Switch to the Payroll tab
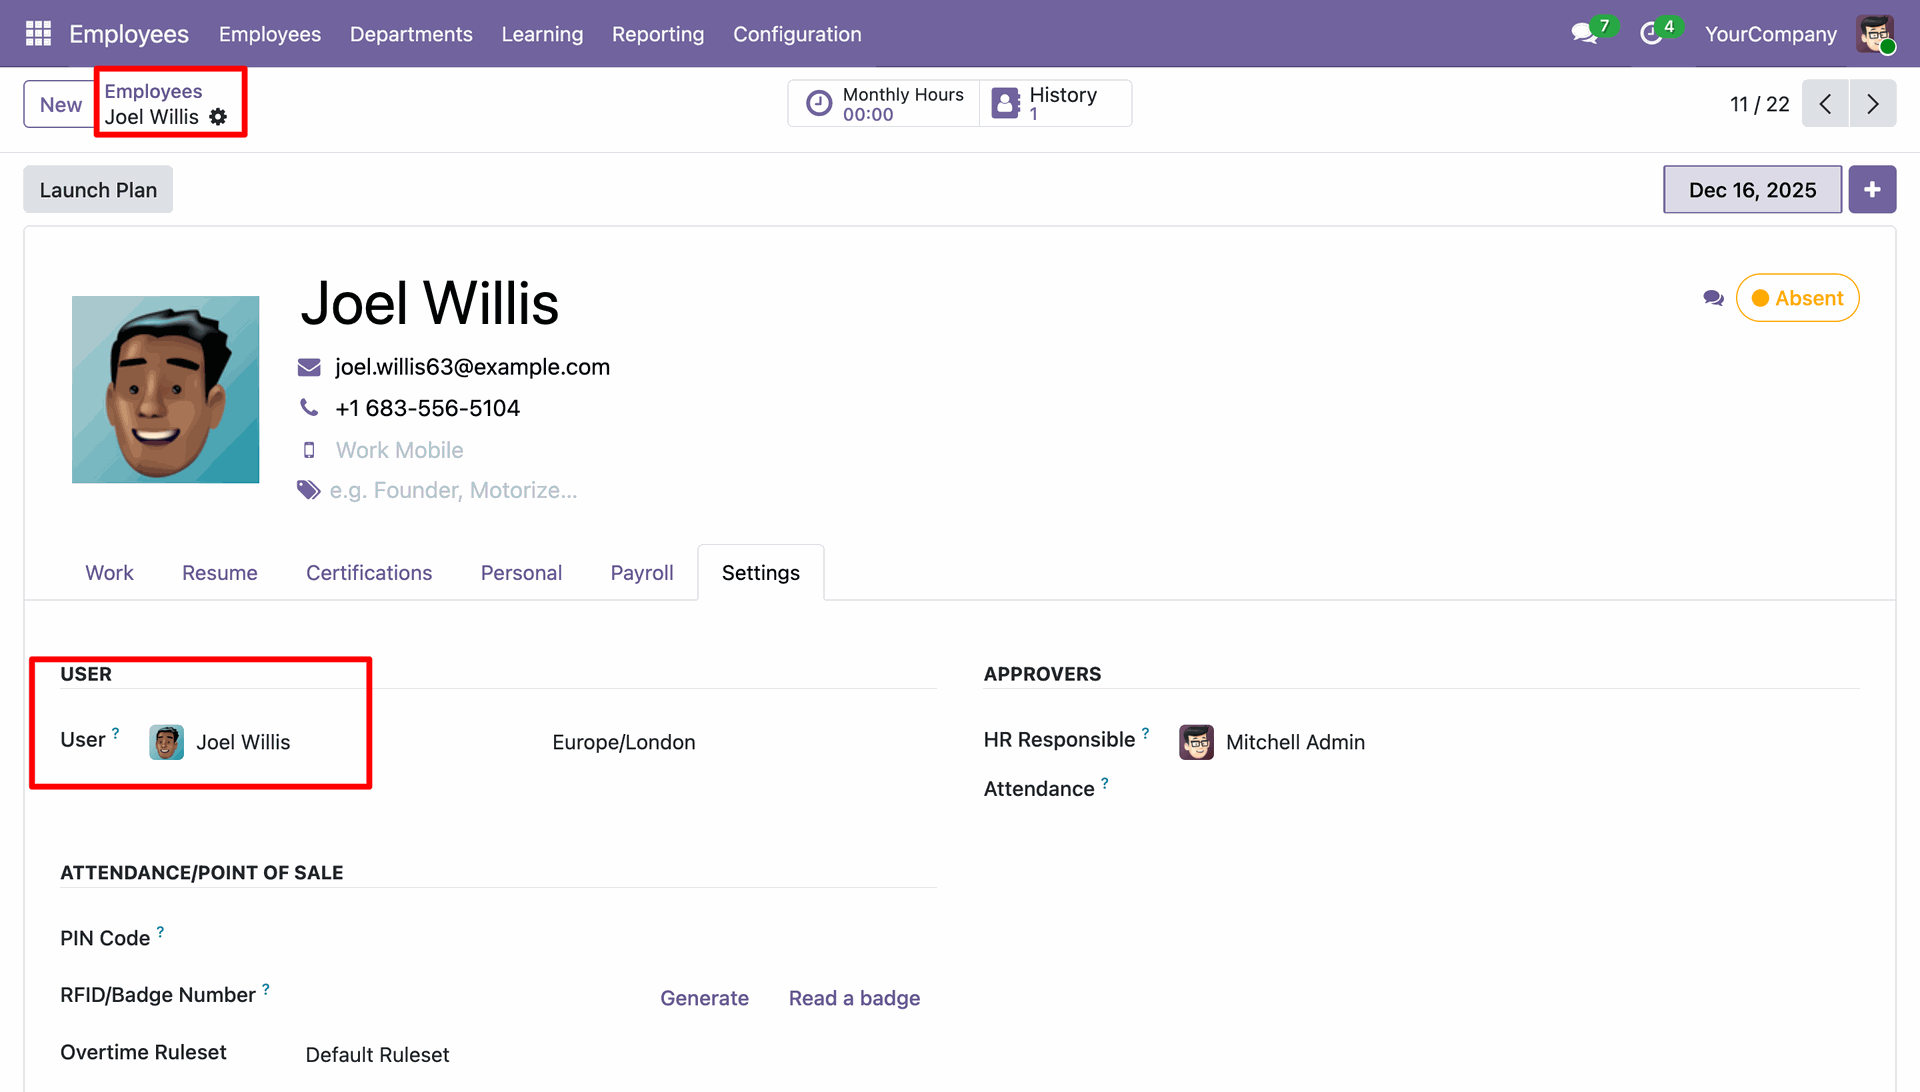 click(641, 573)
